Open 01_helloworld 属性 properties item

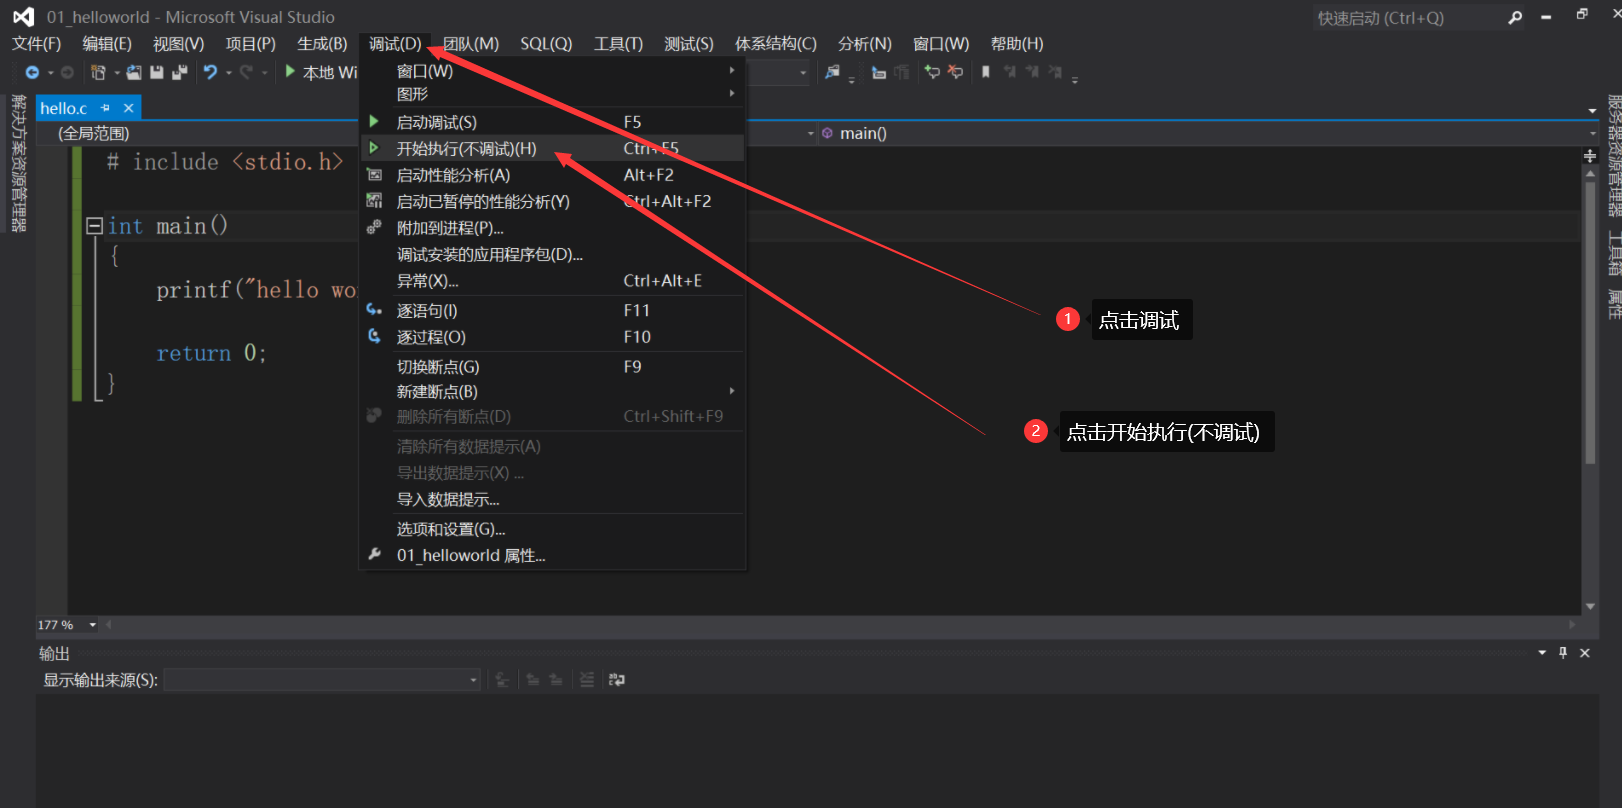(553, 555)
